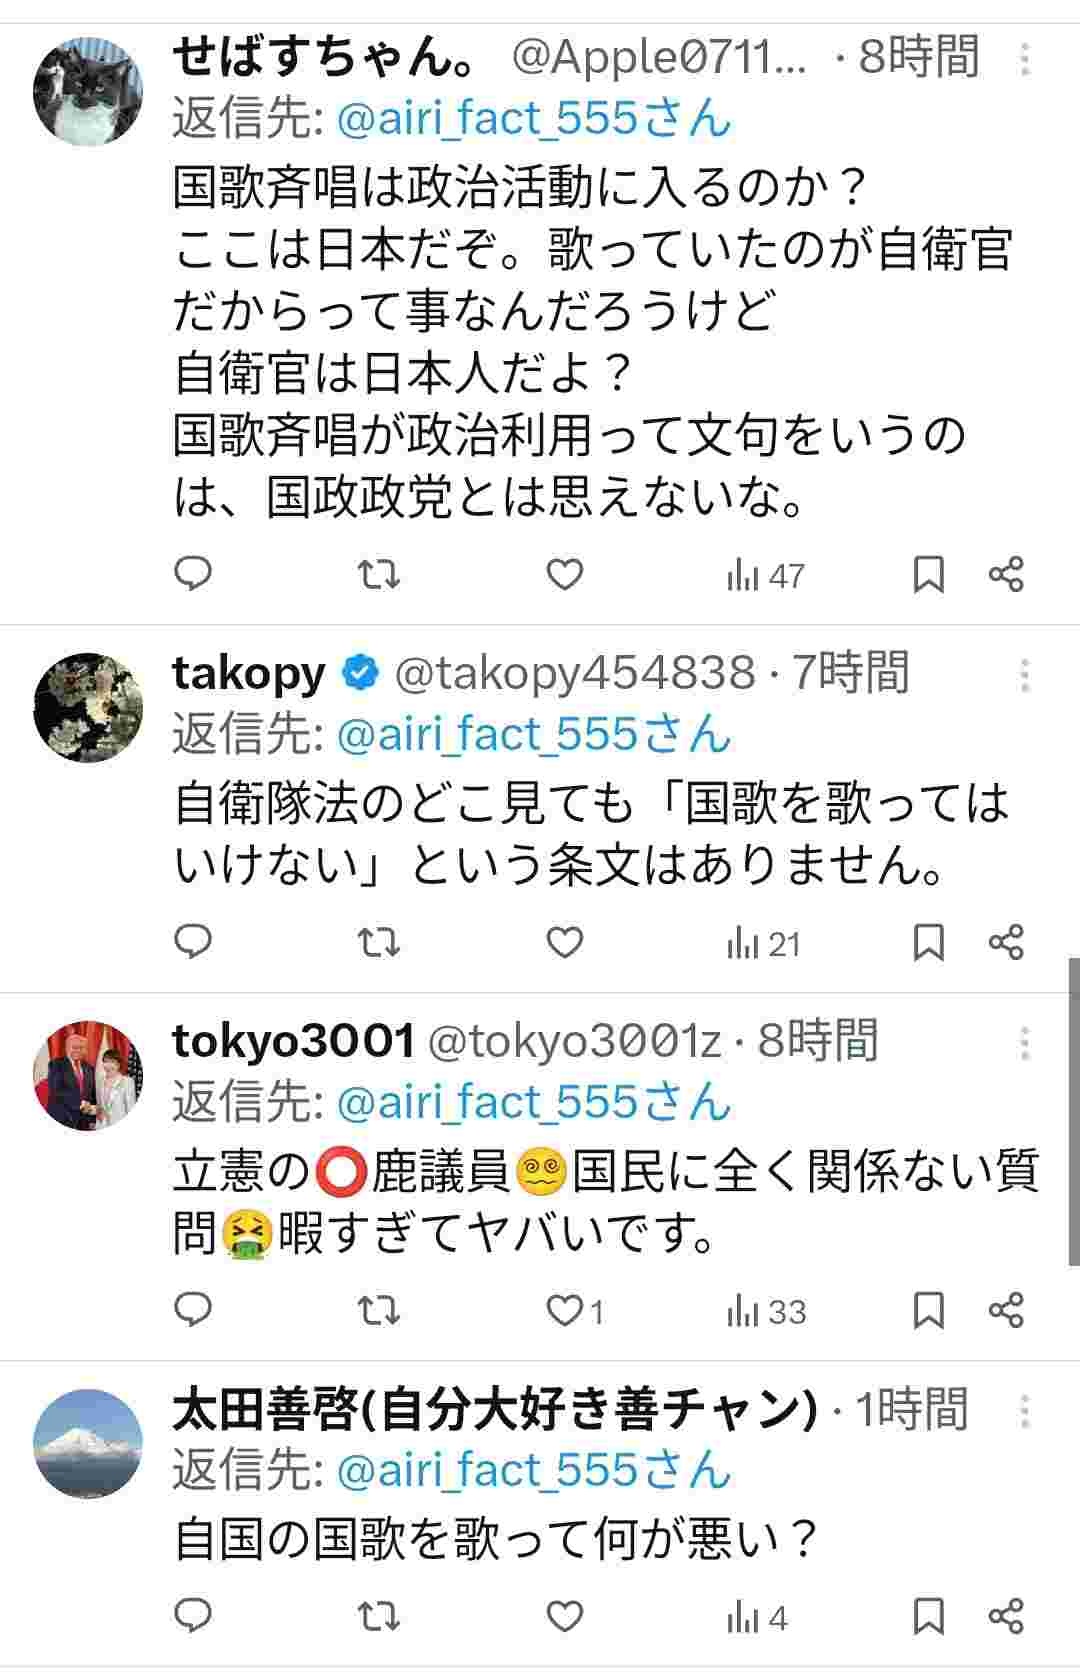Like the tokyo3001 tweet with 1 like
1080x1674 pixels.
click(567, 1310)
